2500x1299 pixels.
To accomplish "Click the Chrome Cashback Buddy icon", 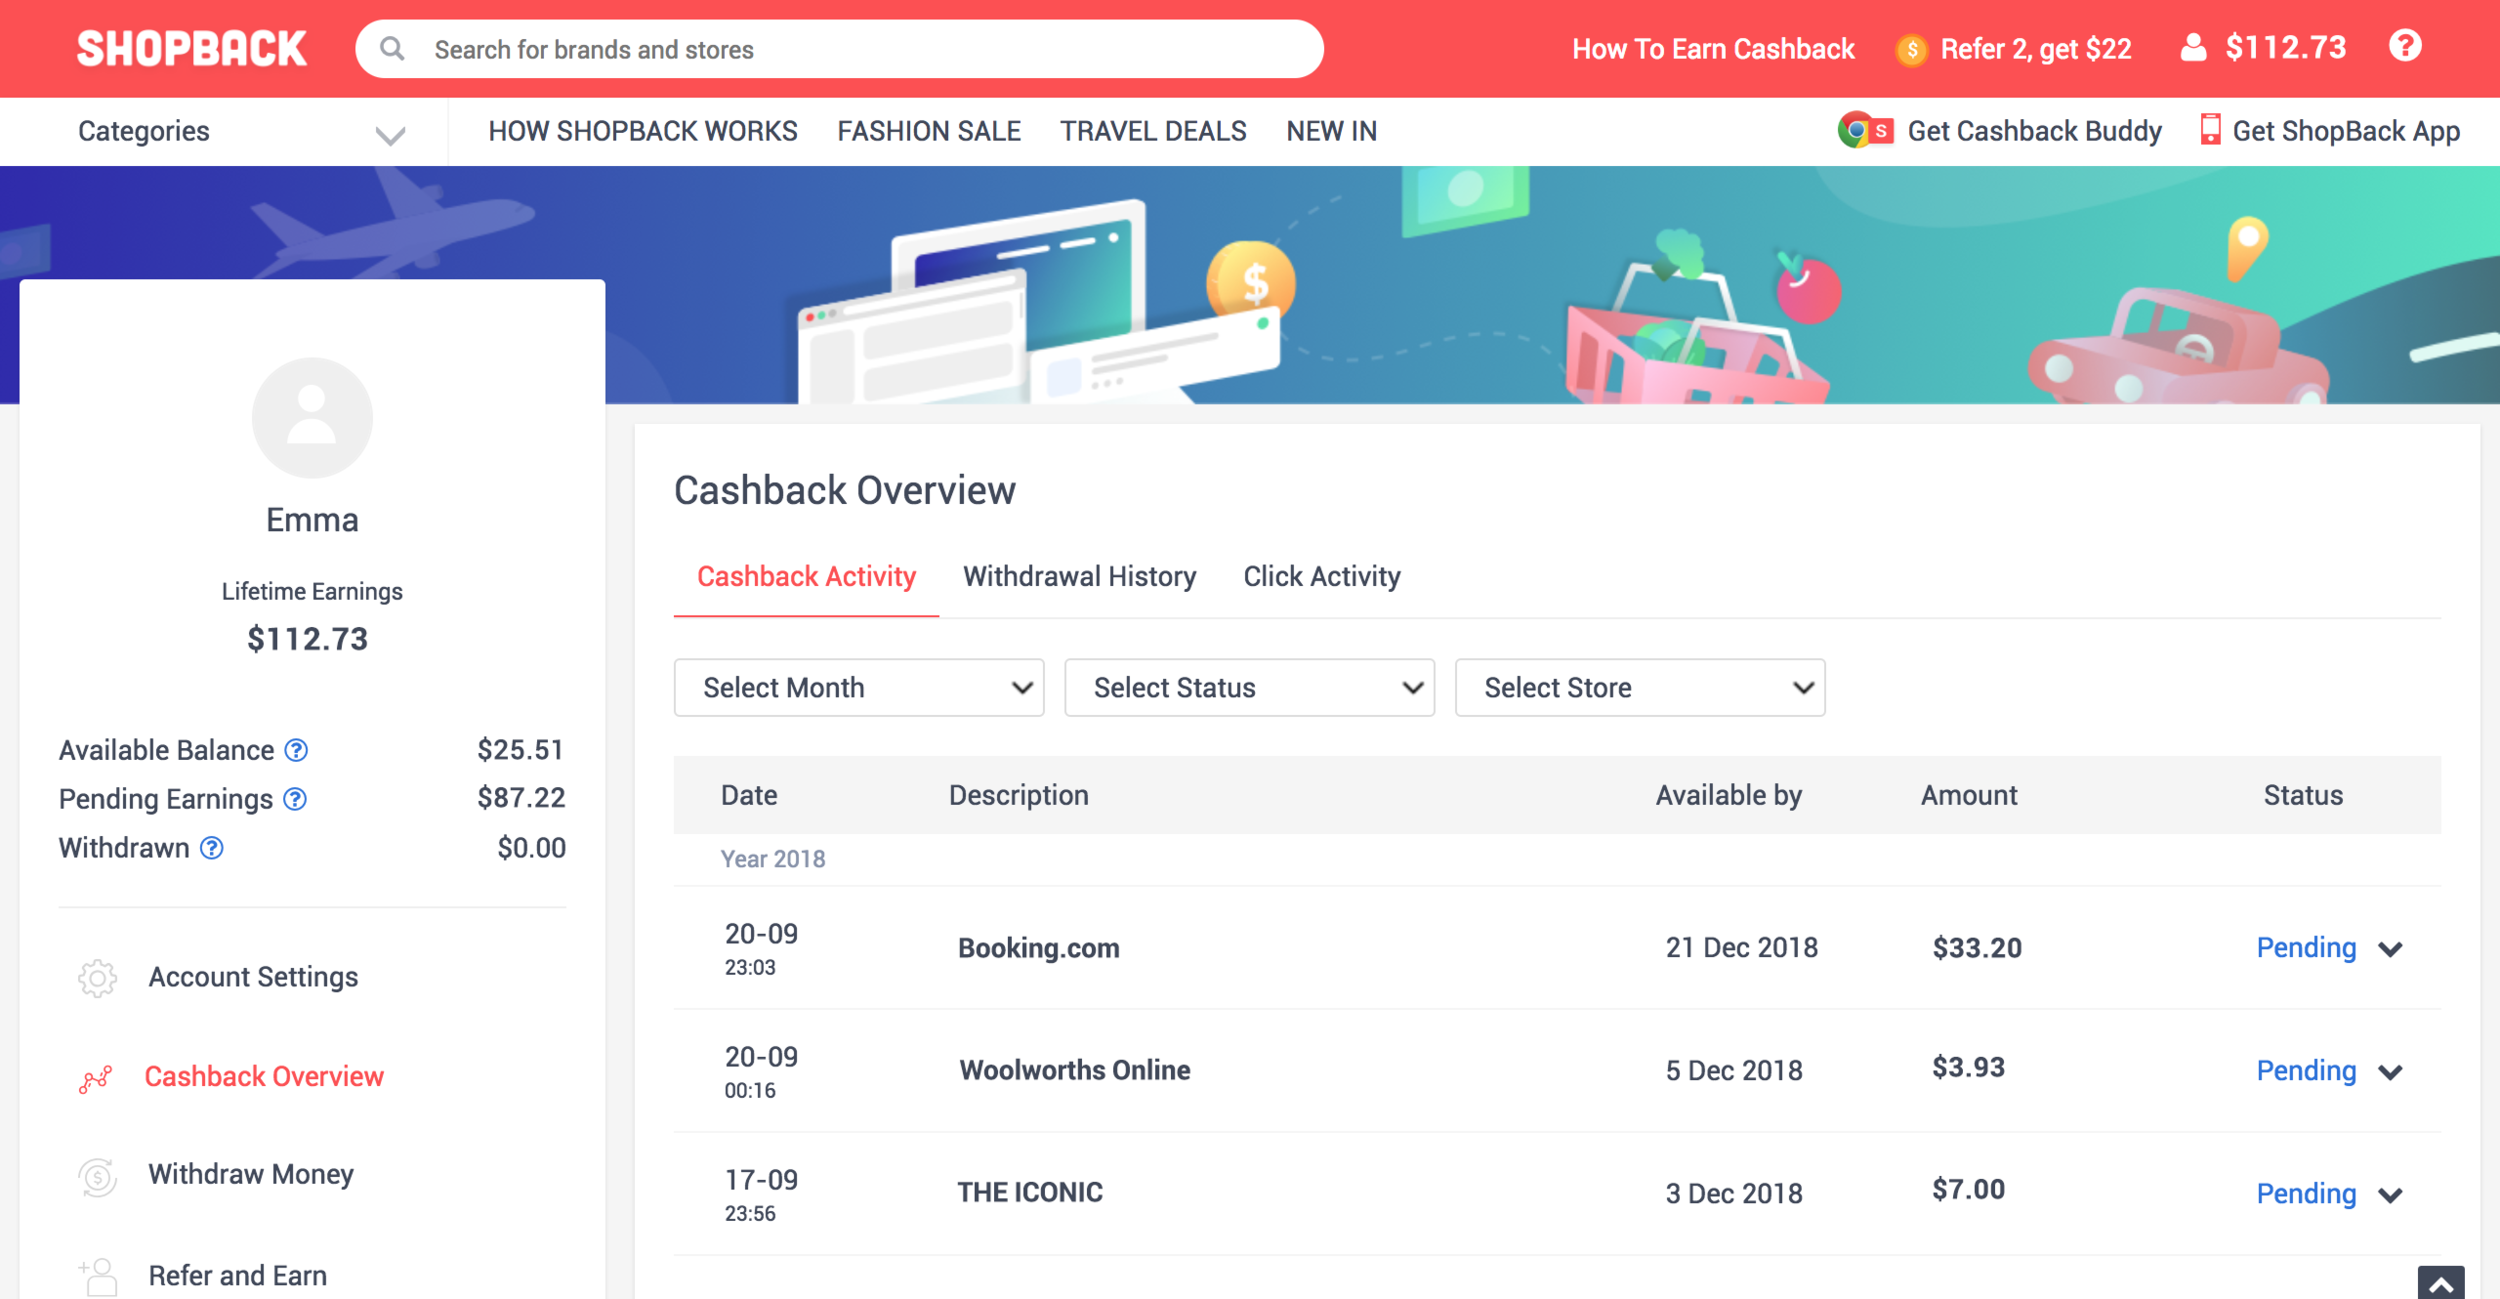I will coord(1865,131).
